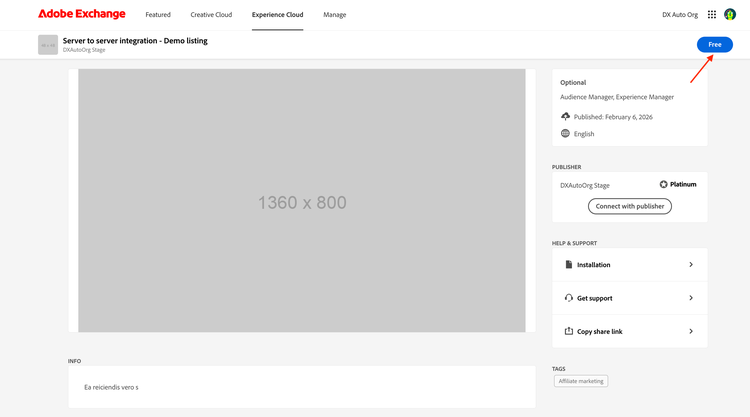This screenshot has width=750, height=417.
Task: Click the 'DXAutoOrg Stage' text under the listing title
Action: tap(84, 50)
